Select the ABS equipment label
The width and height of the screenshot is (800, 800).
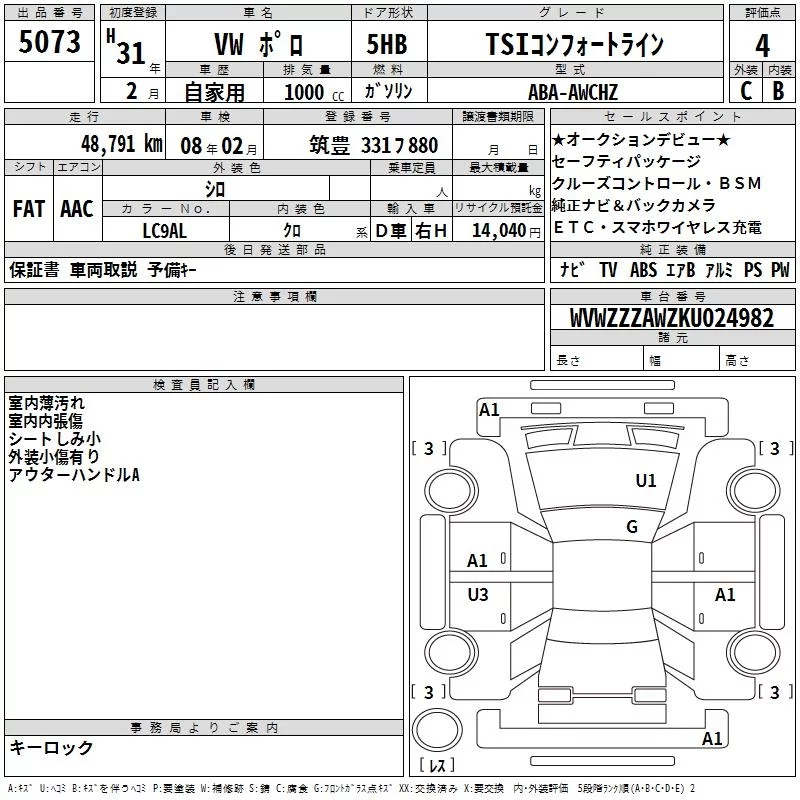(x=643, y=269)
